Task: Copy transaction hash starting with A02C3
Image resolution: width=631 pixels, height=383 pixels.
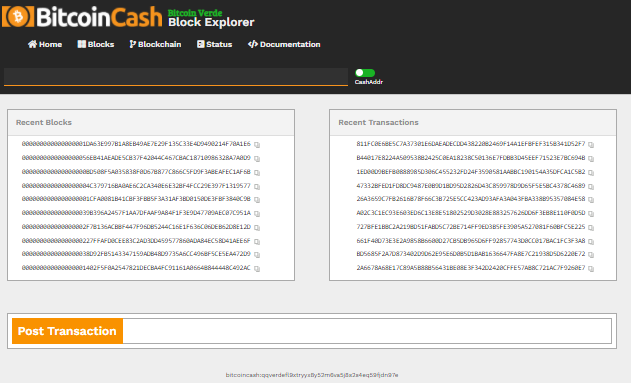Action: 591,214
